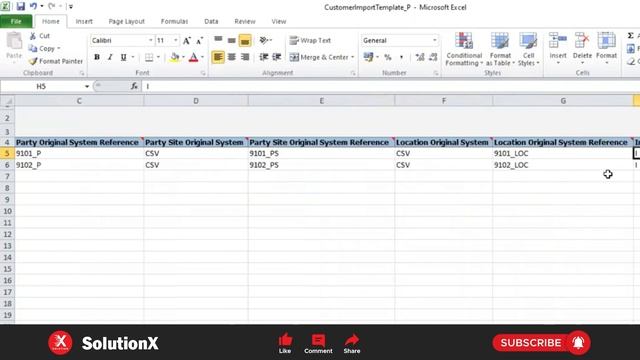Toggle the Align Text Left button

[x=218, y=57]
